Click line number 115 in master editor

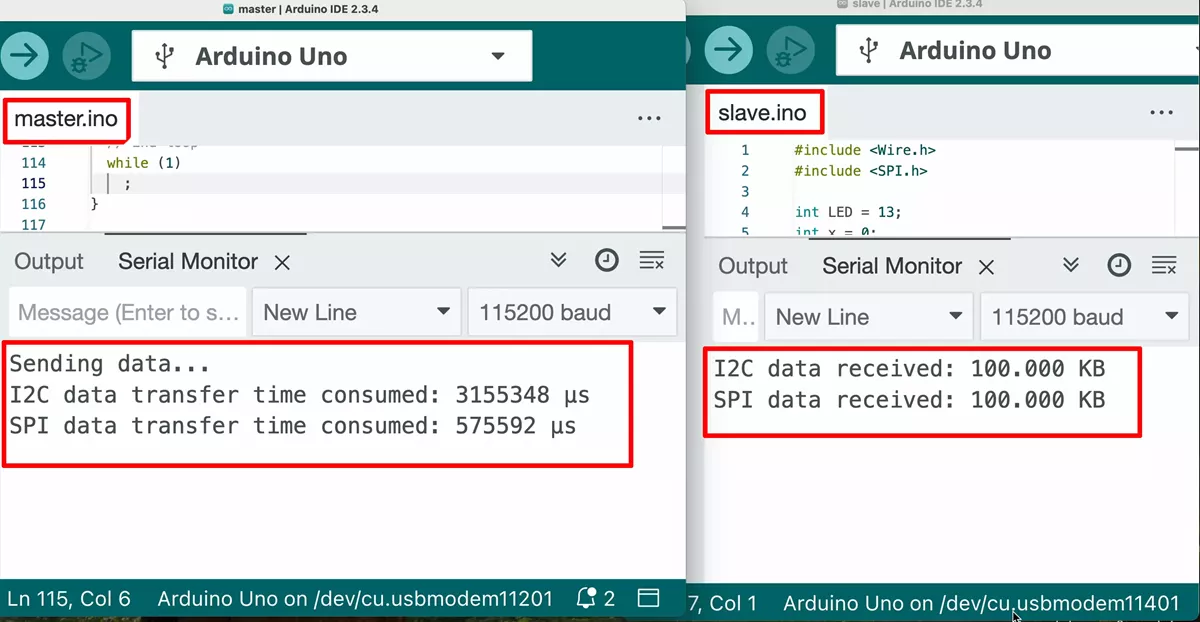pos(33,183)
